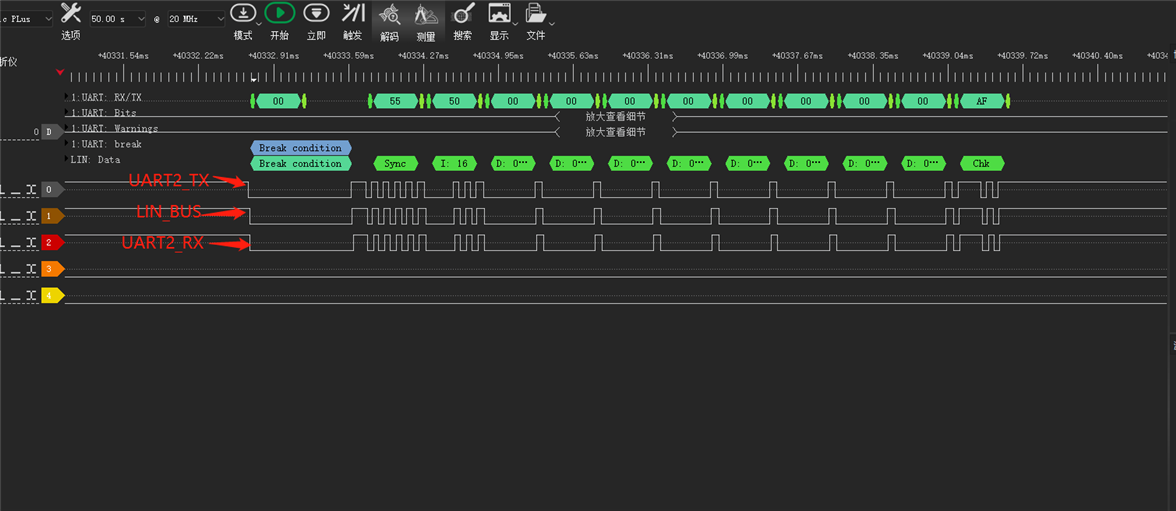Viewport: 1176px width, 511px height.
Task: Click the red cursor marker on ruler
Action: click(60, 72)
